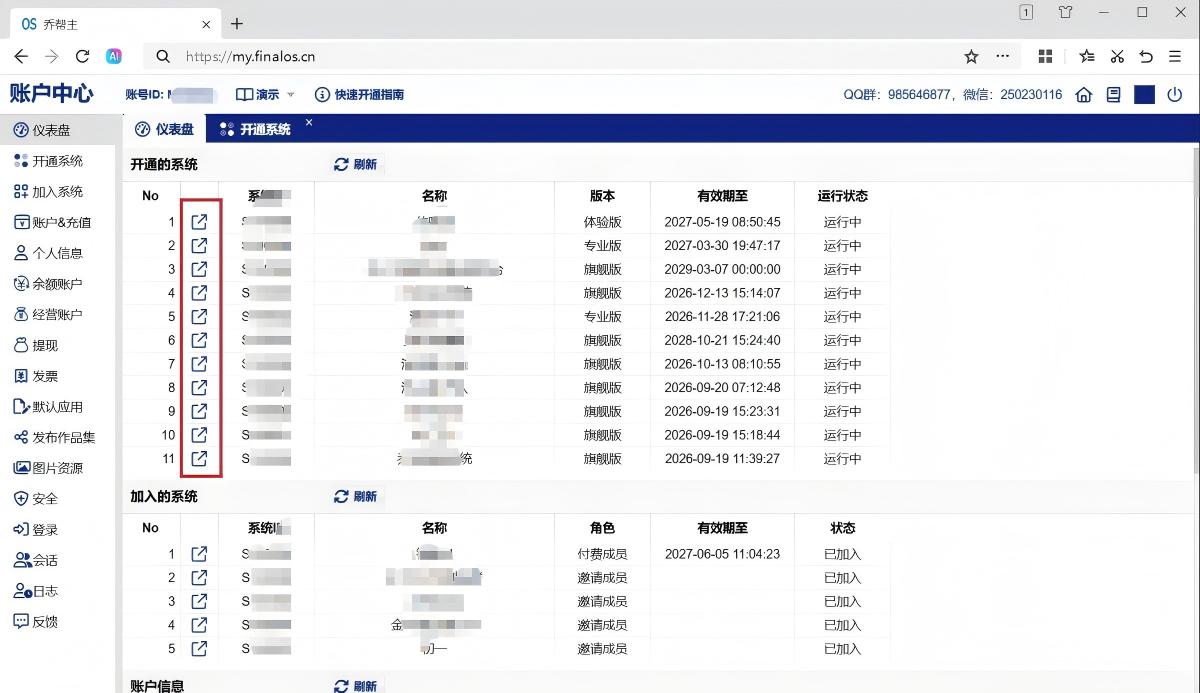The width and height of the screenshot is (1200, 693).
Task: Click the browser scissors screenshot icon
Action: click(x=1117, y=57)
